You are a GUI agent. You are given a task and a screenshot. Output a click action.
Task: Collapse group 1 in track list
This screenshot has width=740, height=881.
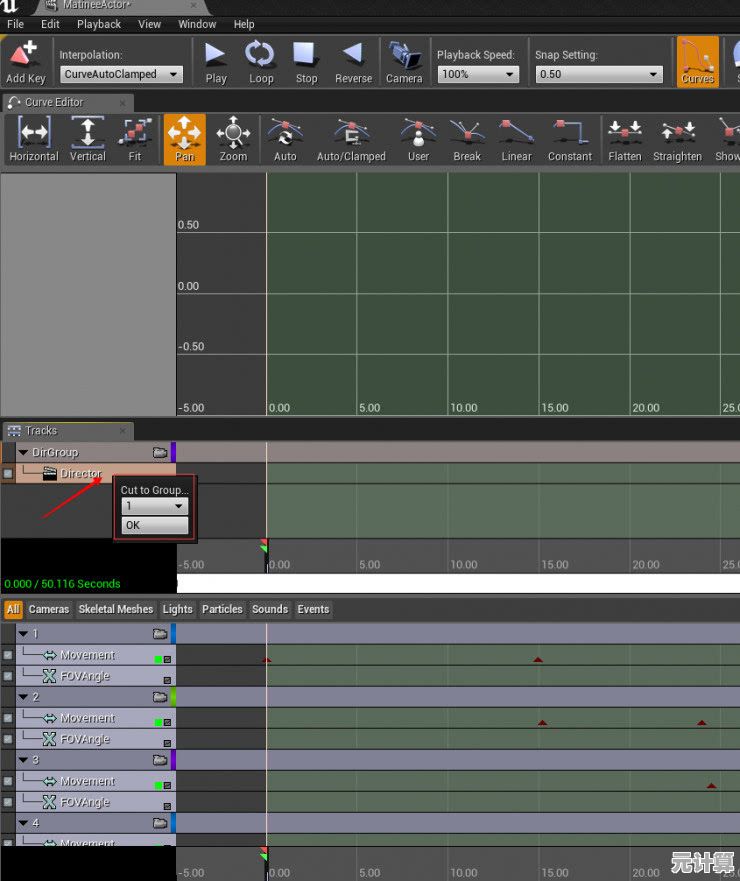23,634
